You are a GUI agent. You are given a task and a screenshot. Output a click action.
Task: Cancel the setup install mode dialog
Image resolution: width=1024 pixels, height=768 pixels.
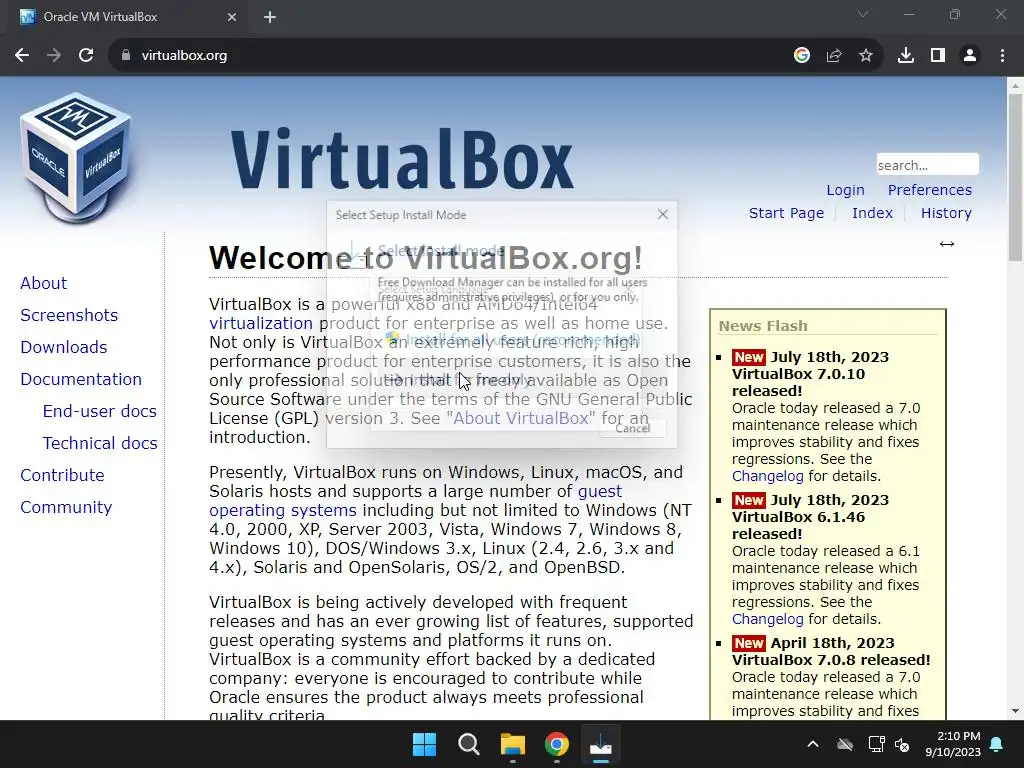tap(632, 428)
